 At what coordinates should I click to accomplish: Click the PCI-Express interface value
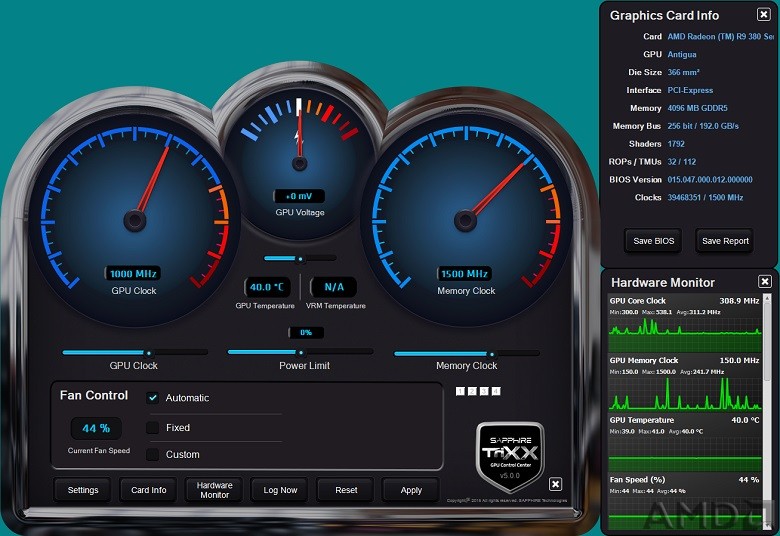[x=690, y=90]
